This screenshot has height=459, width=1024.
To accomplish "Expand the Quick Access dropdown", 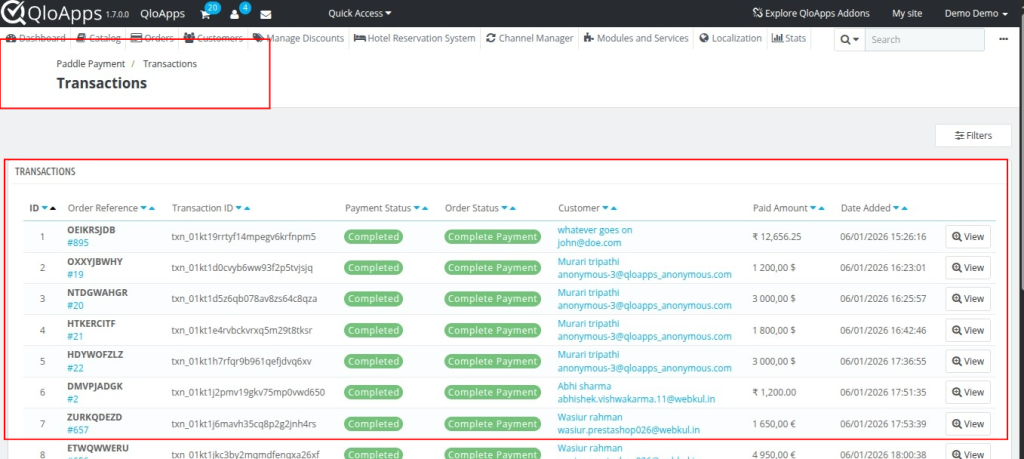I will tap(360, 13).
